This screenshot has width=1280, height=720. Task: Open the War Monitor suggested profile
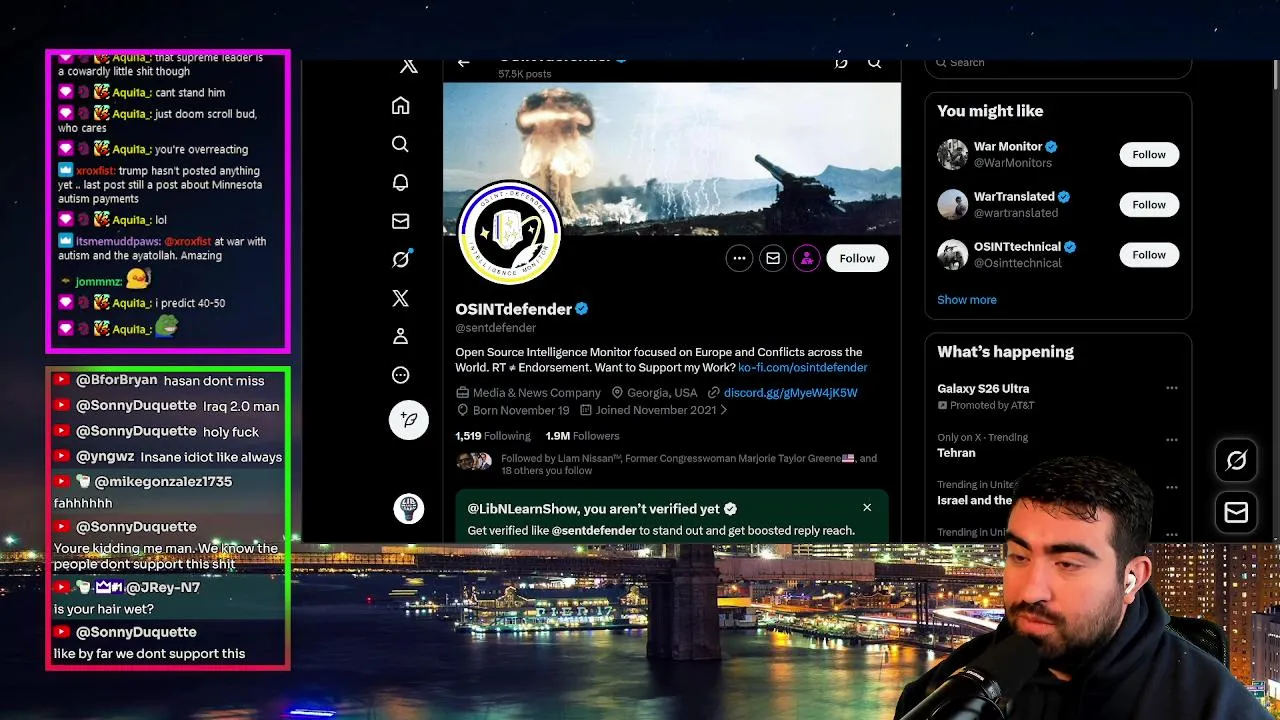point(1008,146)
